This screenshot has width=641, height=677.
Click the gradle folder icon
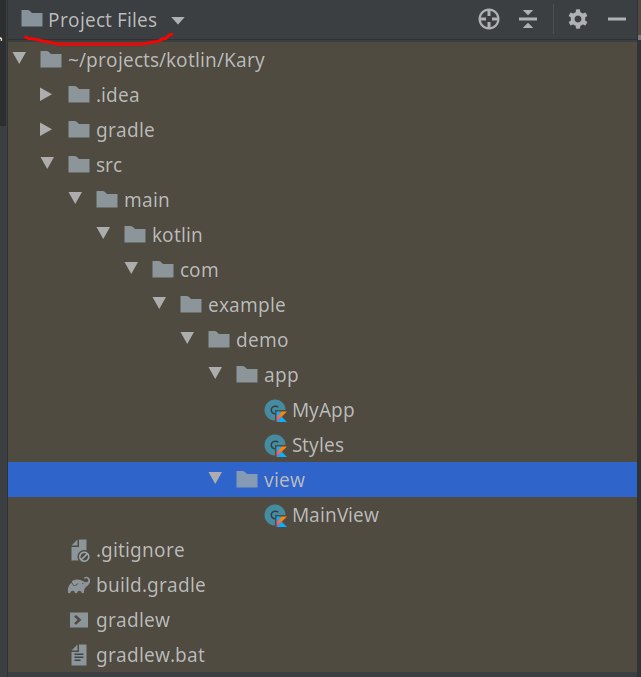[x=79, y=129]
